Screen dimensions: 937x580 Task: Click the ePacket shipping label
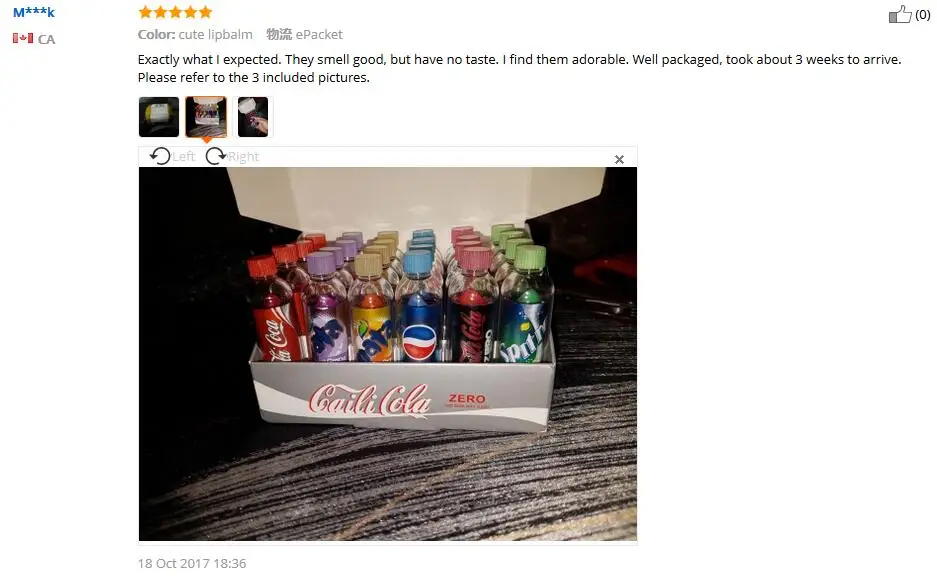(x=319, y=35)
